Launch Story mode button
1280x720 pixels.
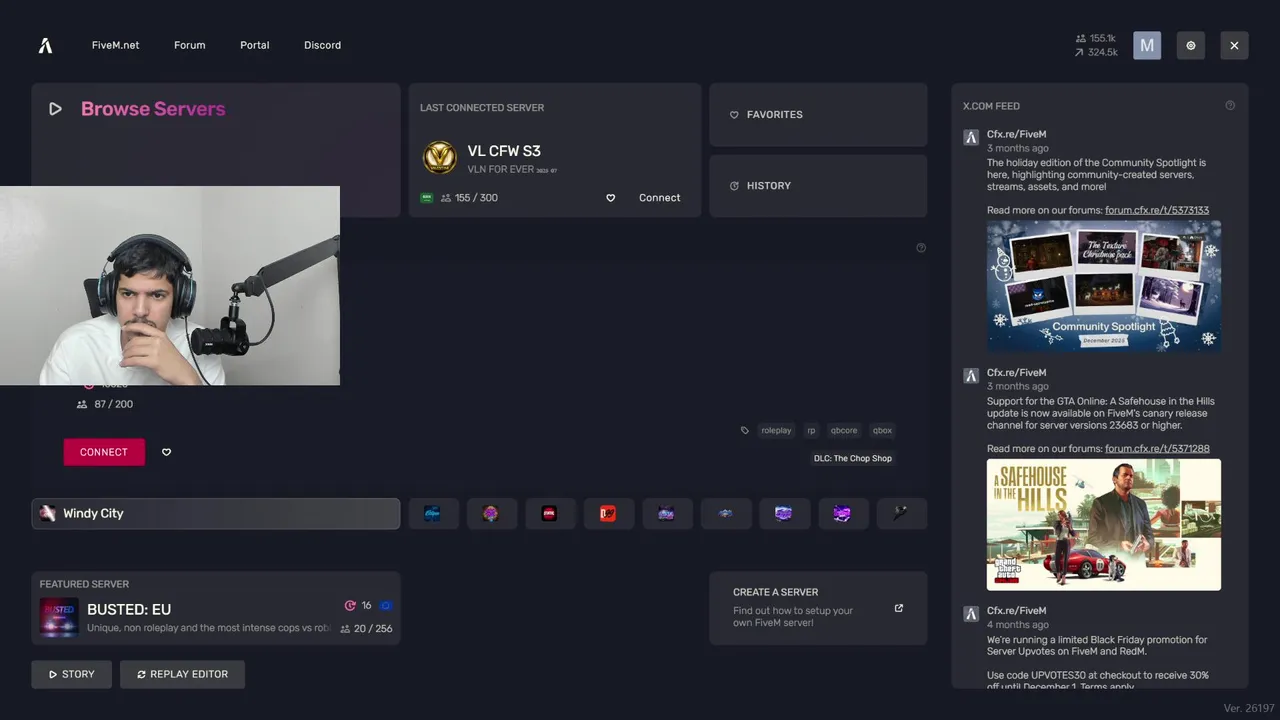pyautogui.click(x=71, y=674)
